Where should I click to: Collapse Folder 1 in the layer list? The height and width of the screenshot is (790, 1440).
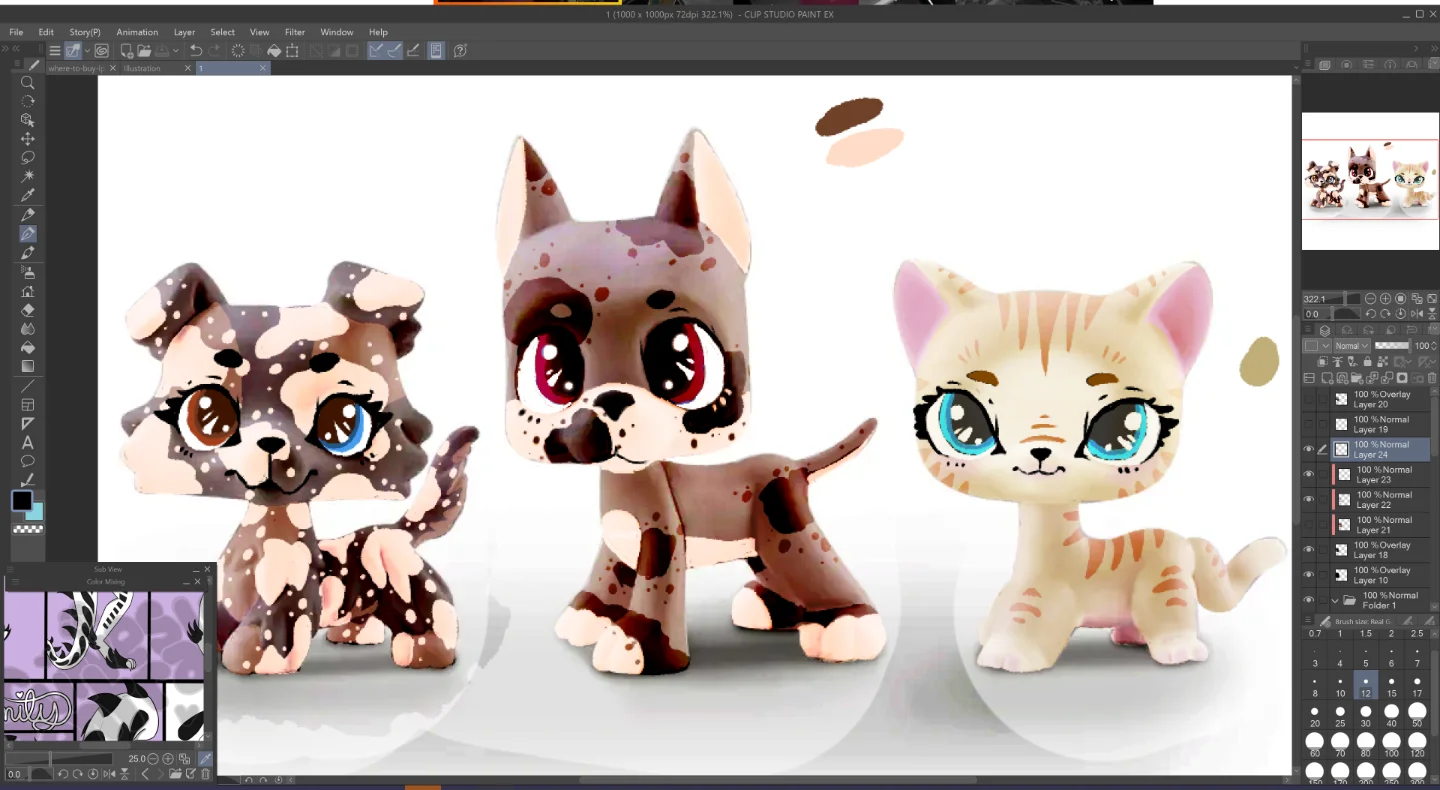[x=1334, y=600]
